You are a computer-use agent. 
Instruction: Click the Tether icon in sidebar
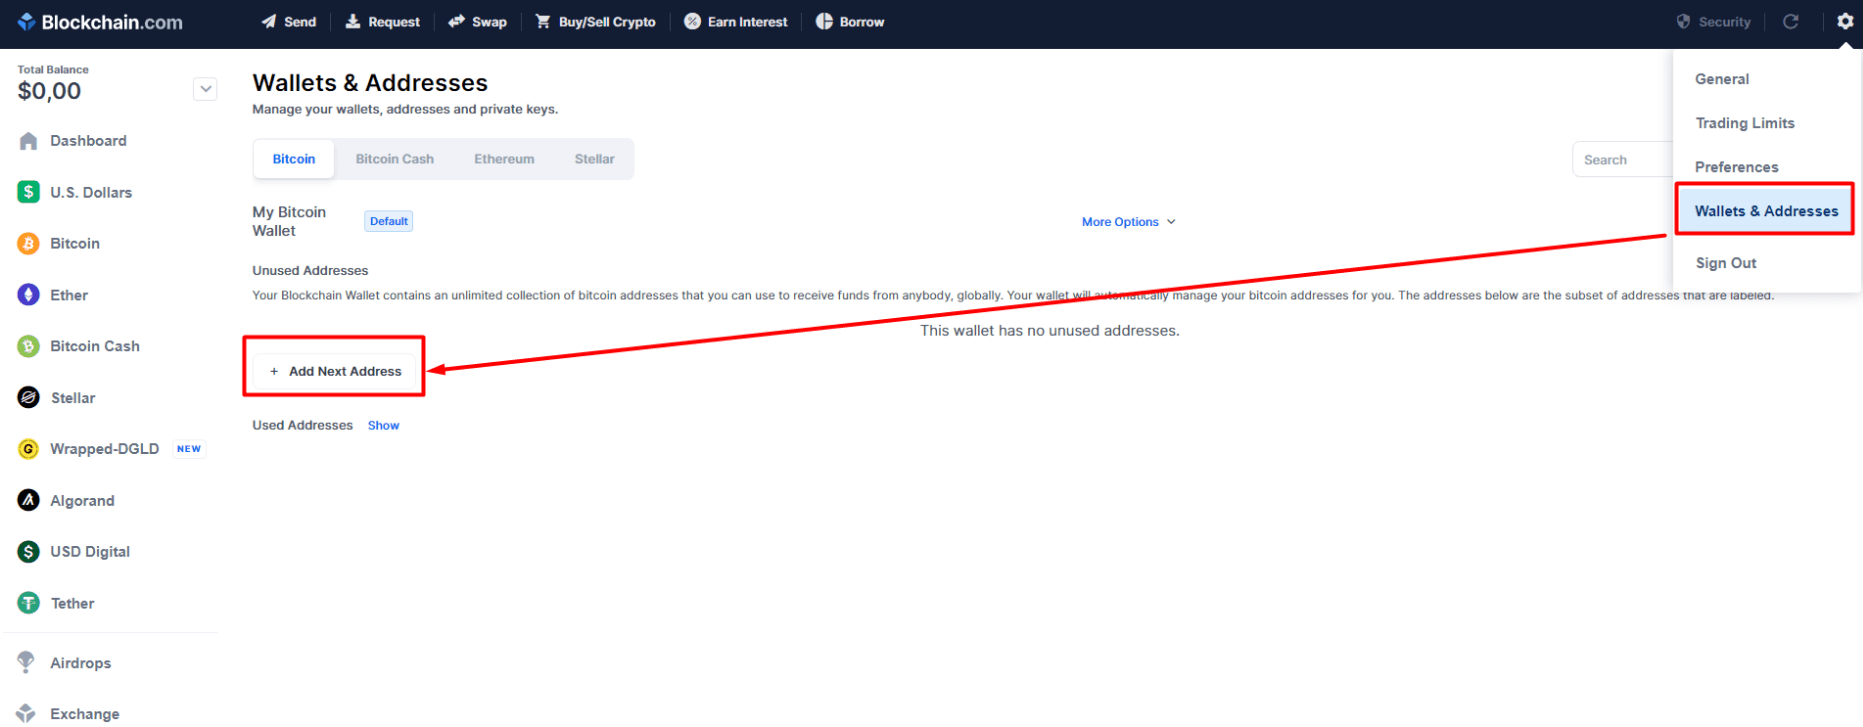pos(29,603)
